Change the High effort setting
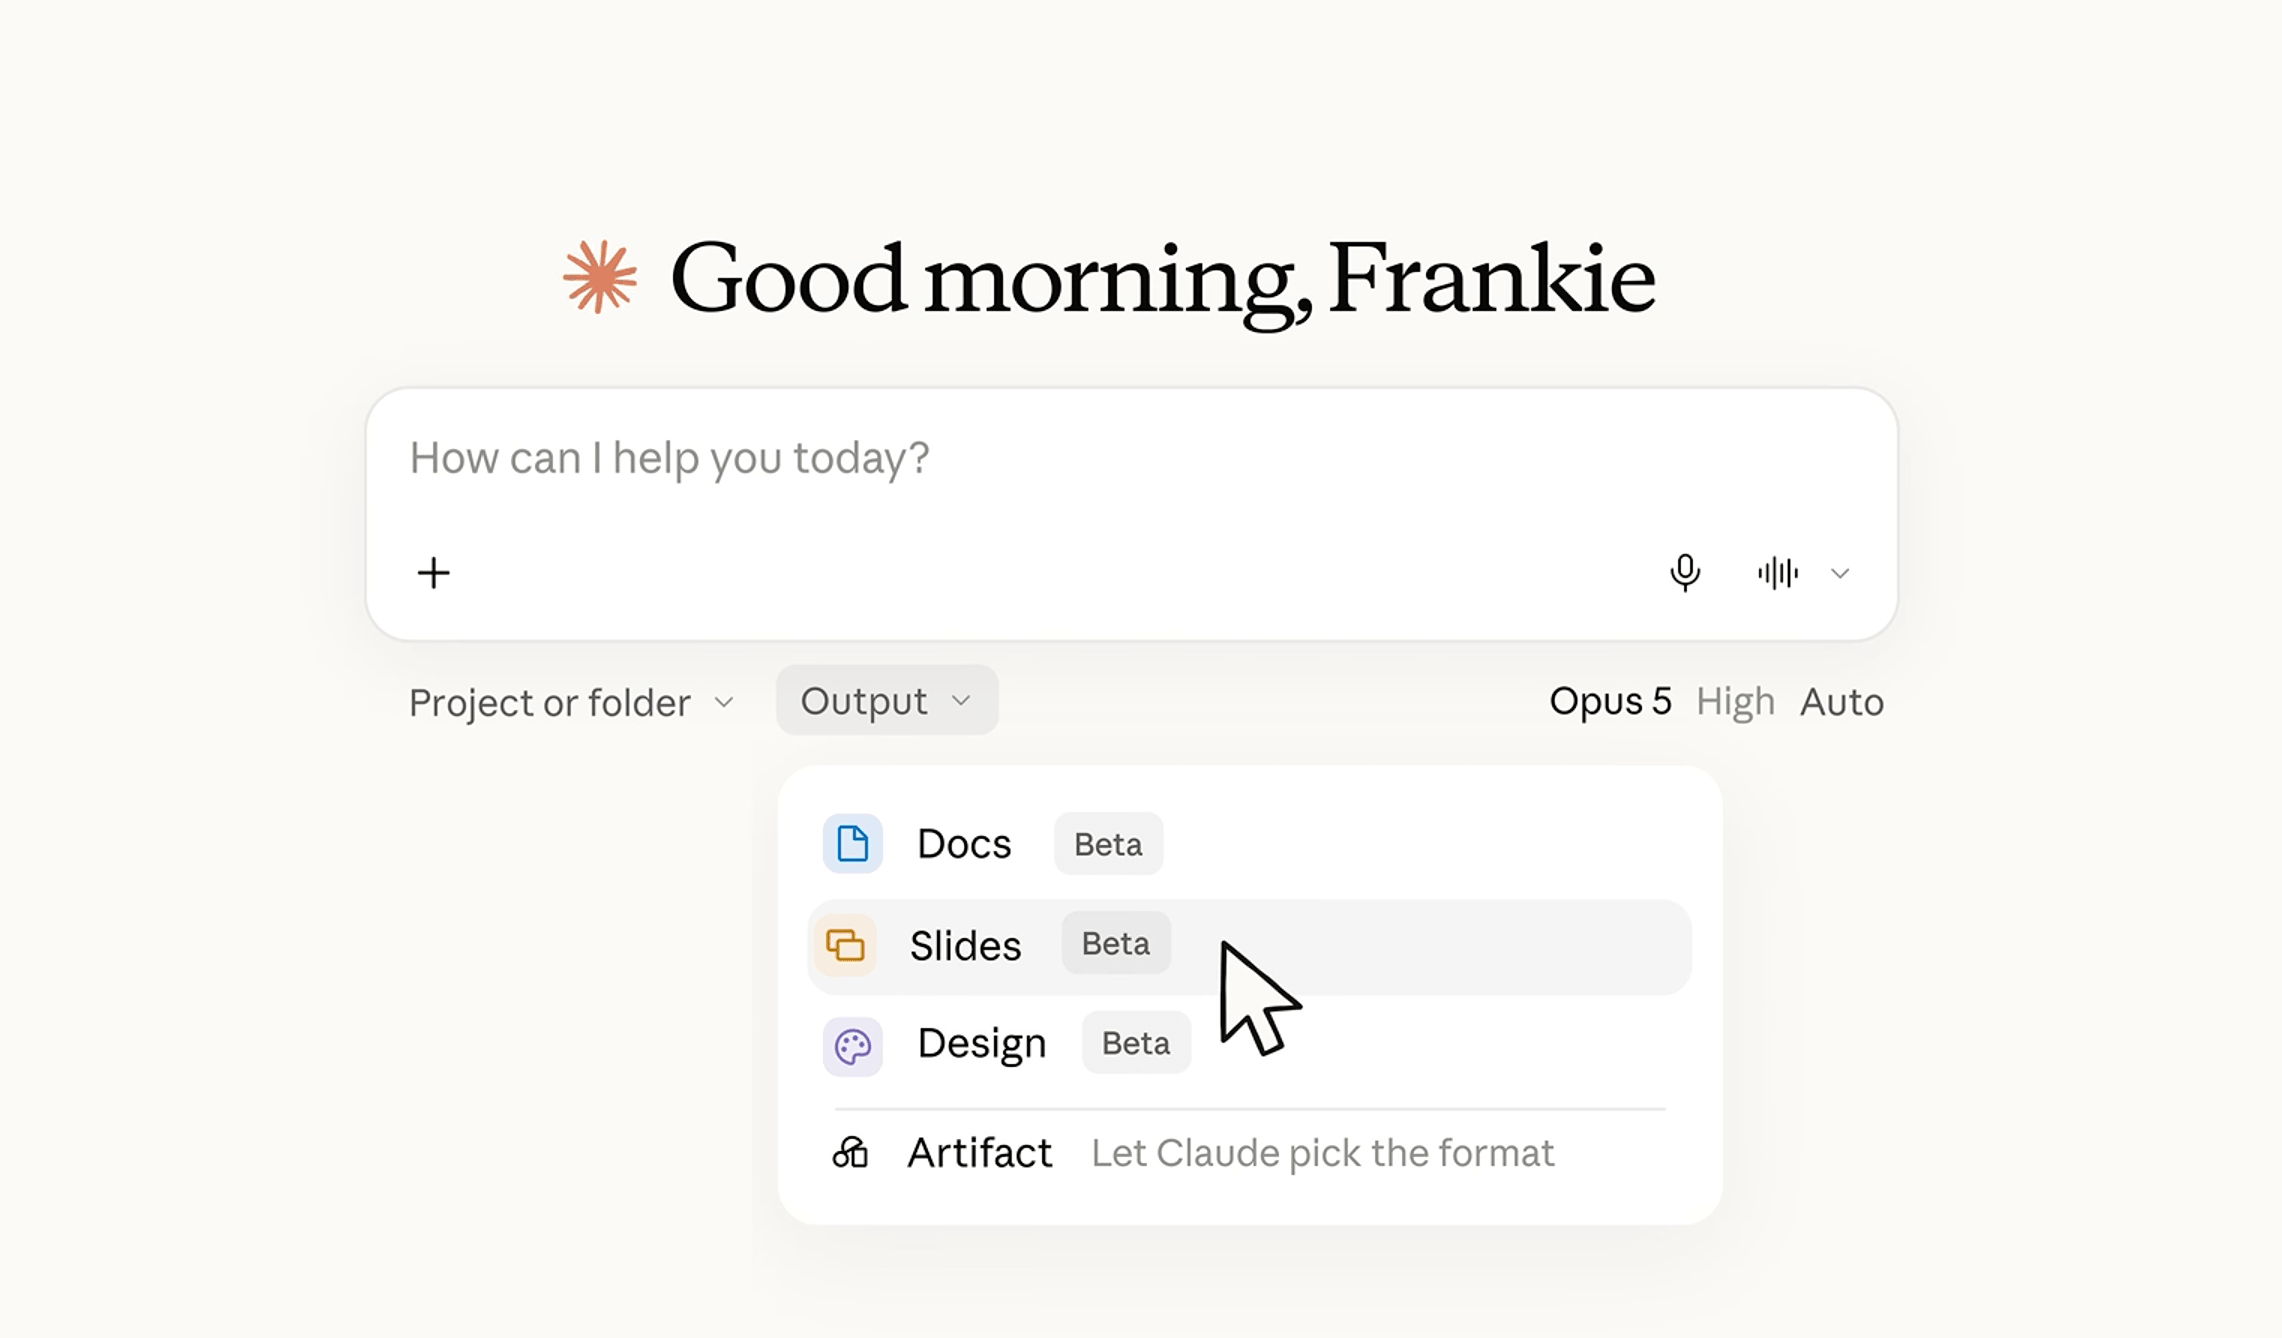This screenshot has height=1338, width=2282. tap(1735, 702)
